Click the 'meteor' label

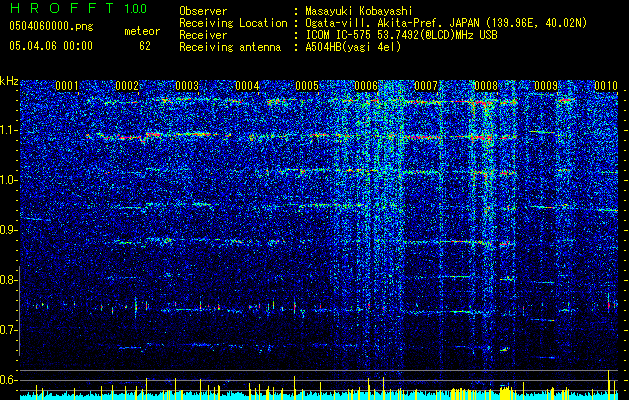tap(142, 31)
